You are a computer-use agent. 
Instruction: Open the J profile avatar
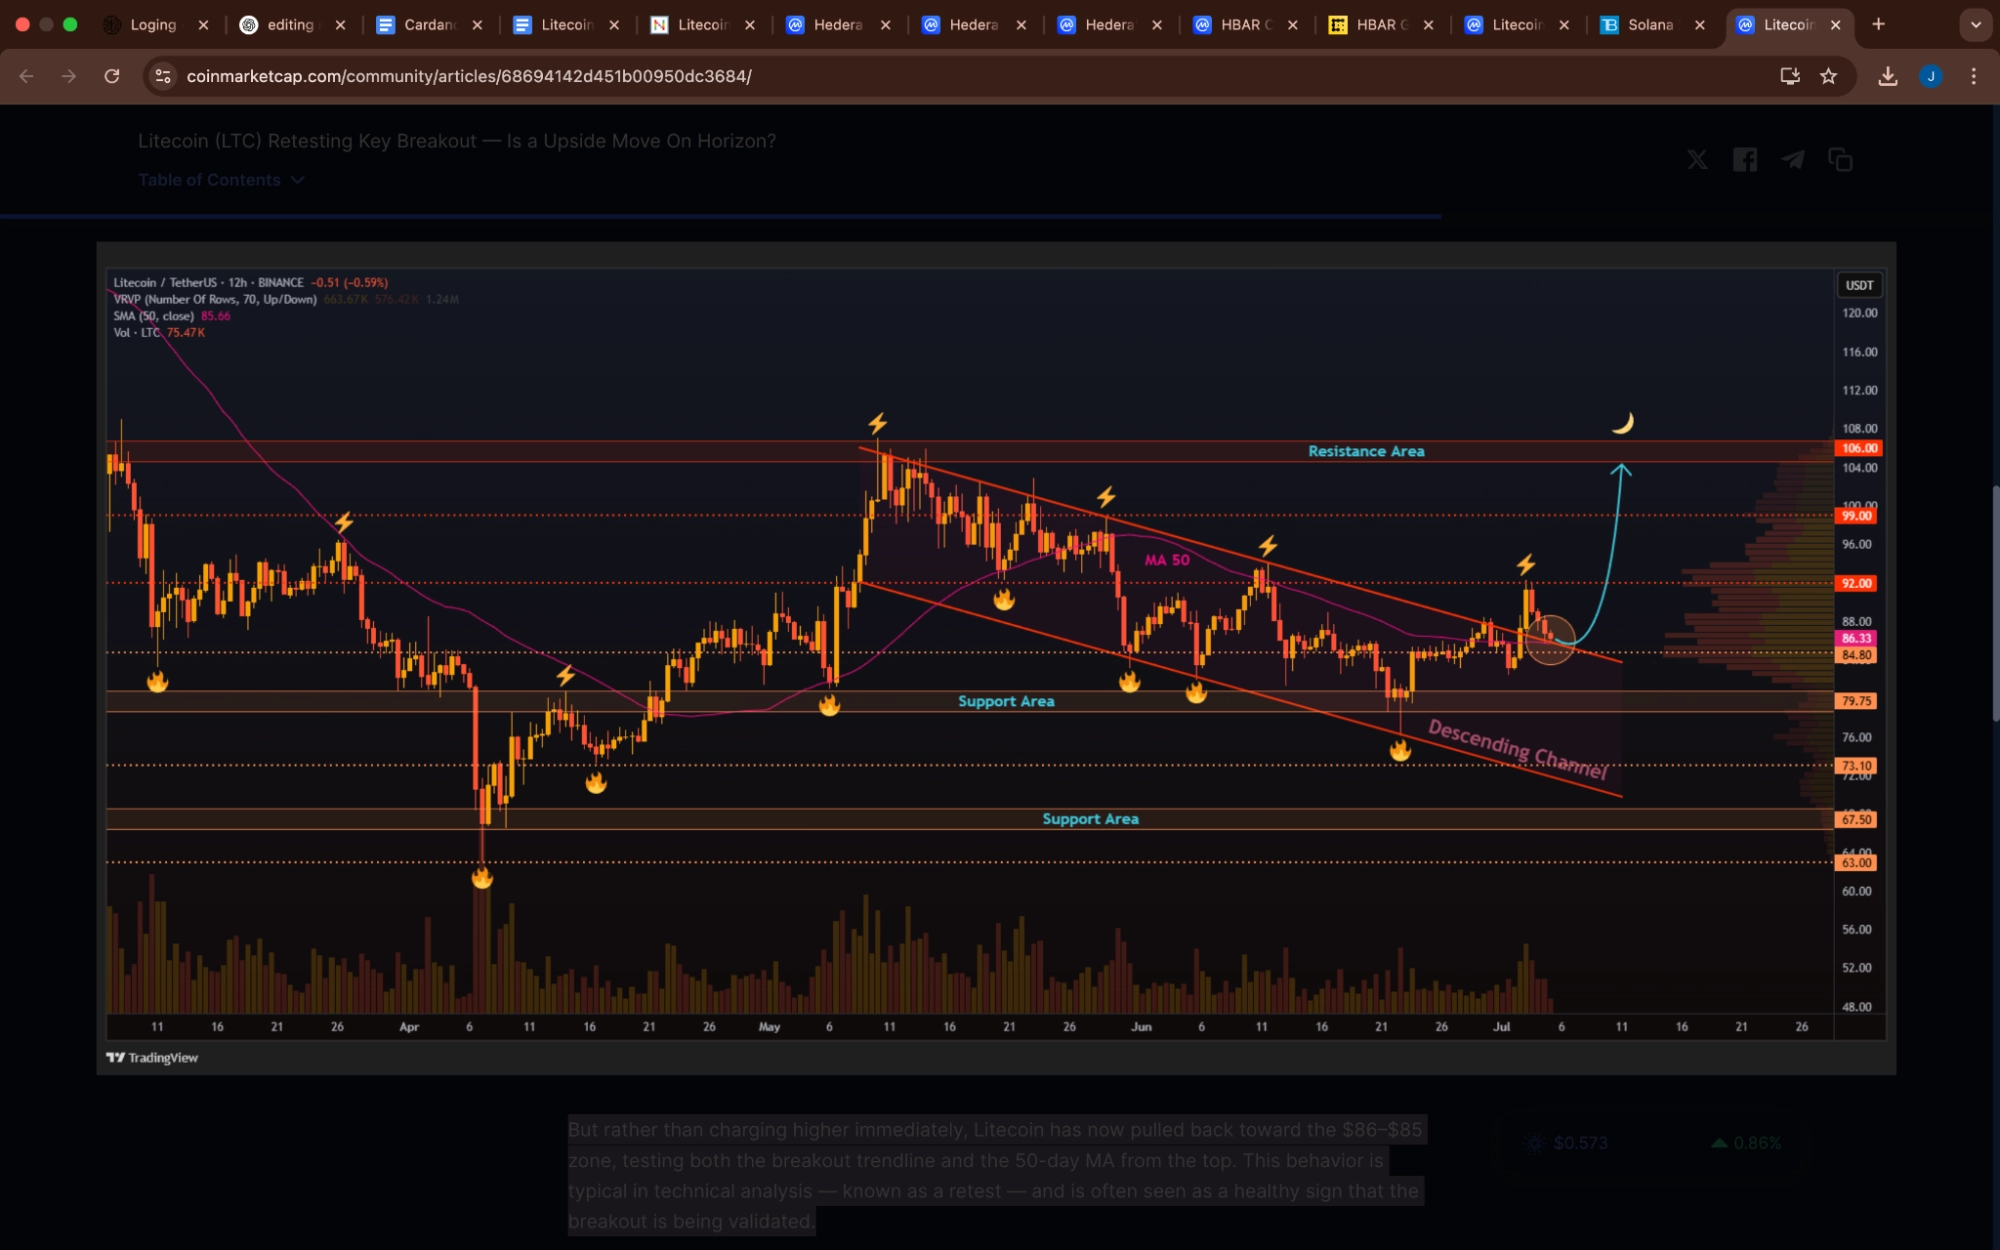tap(1930, 76)
